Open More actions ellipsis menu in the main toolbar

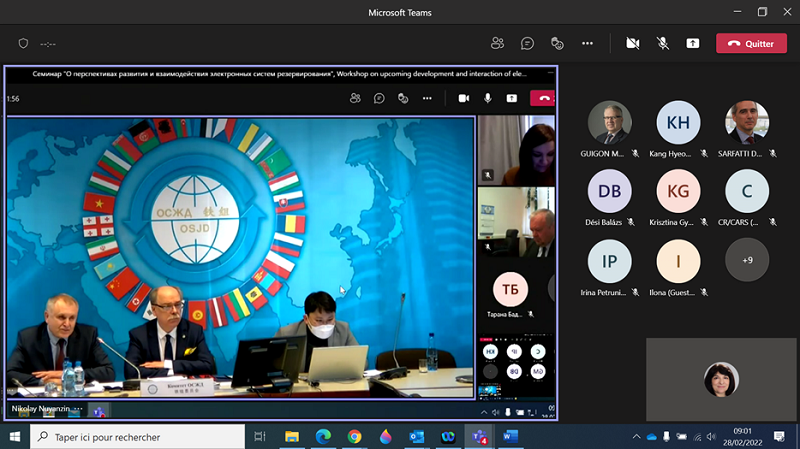click(x=587, y=44)
